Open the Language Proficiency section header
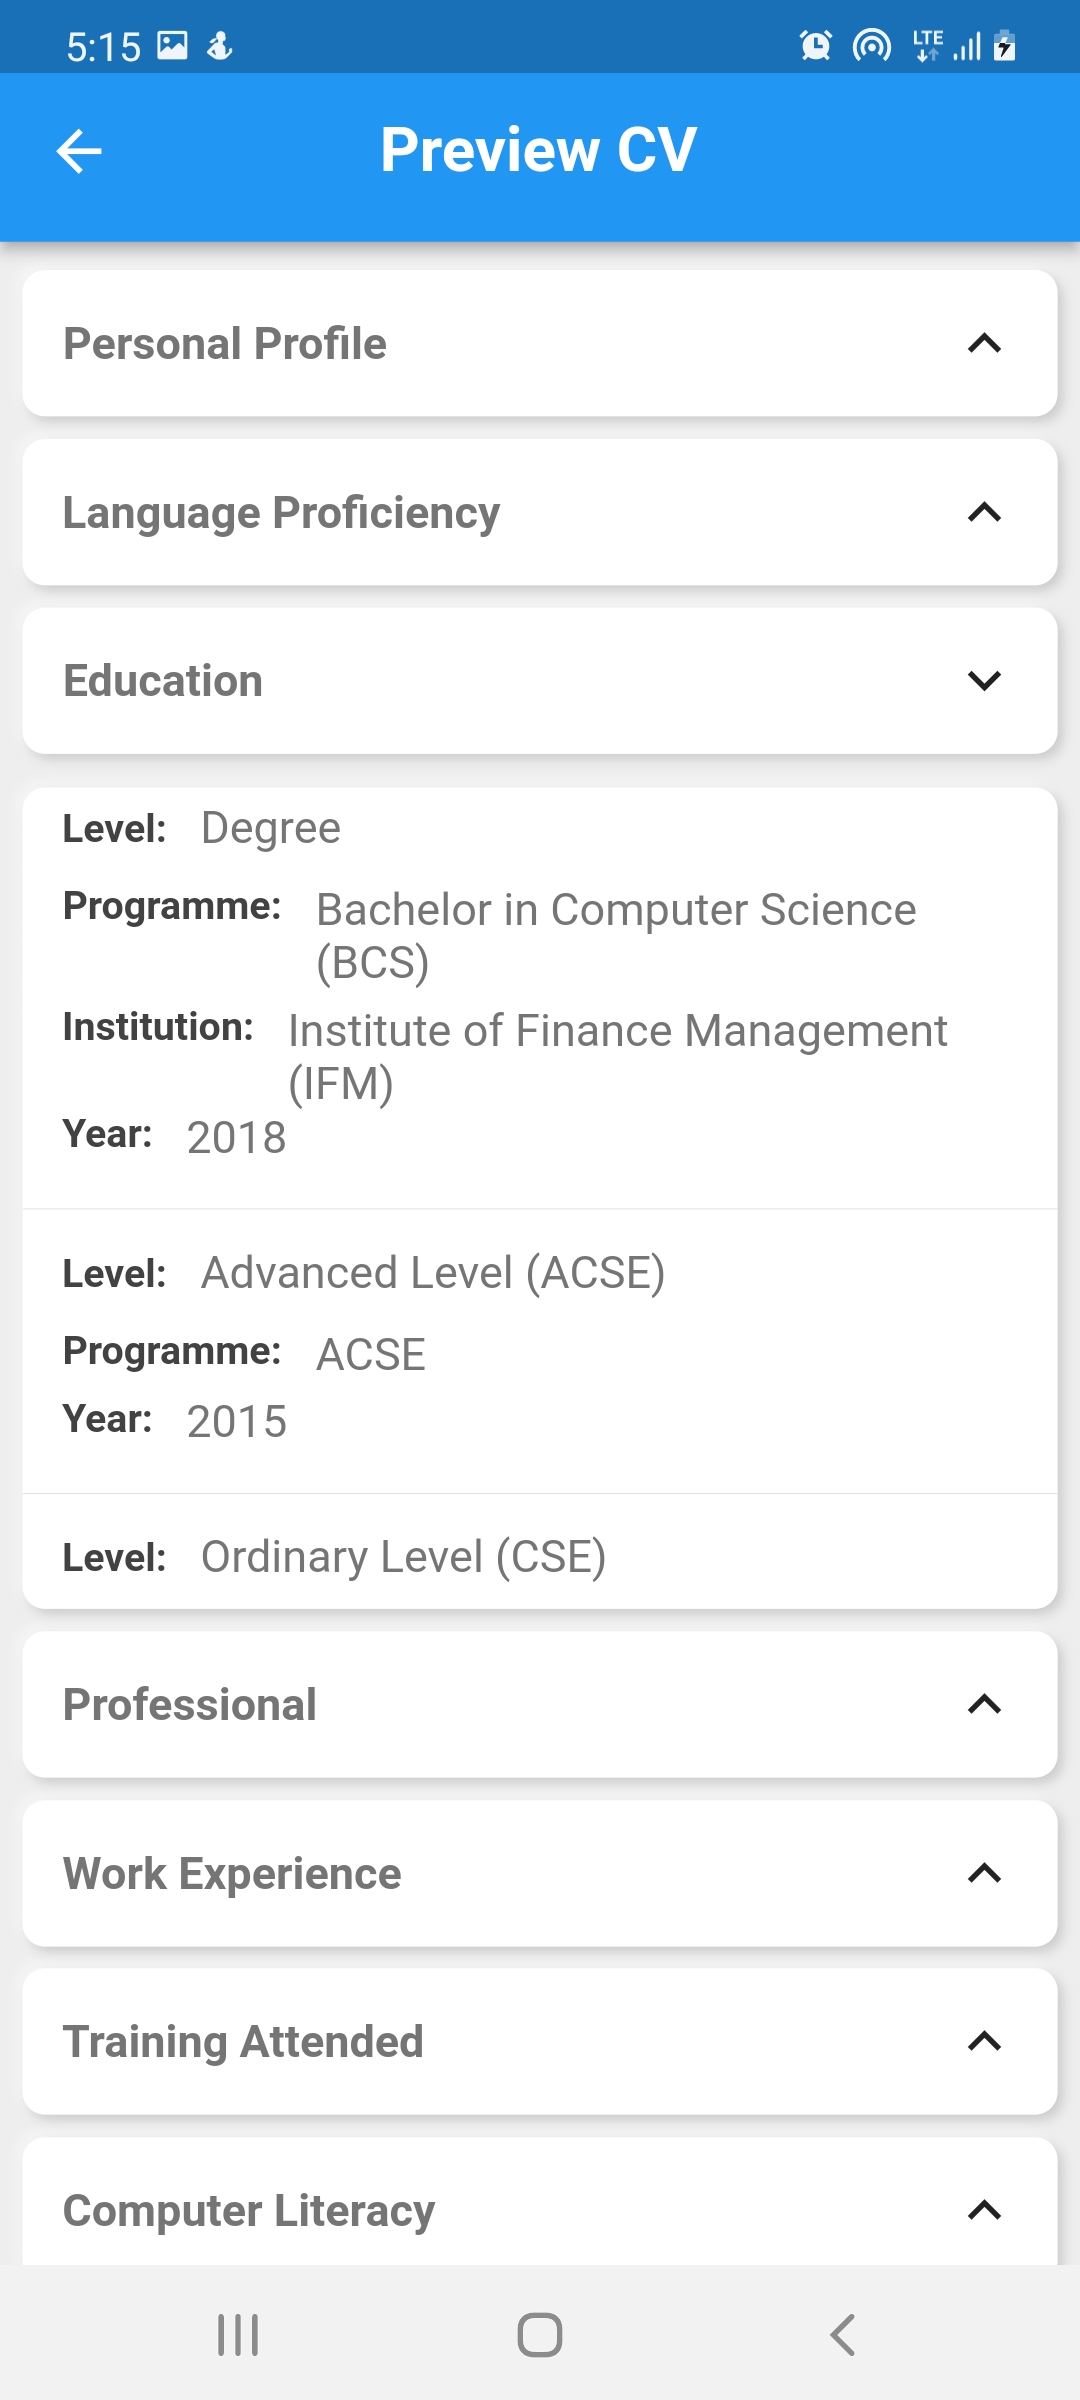Image resolution: width=1080 pixels, height=2400 pixels. pyautogui.click(x=540, y=512)
